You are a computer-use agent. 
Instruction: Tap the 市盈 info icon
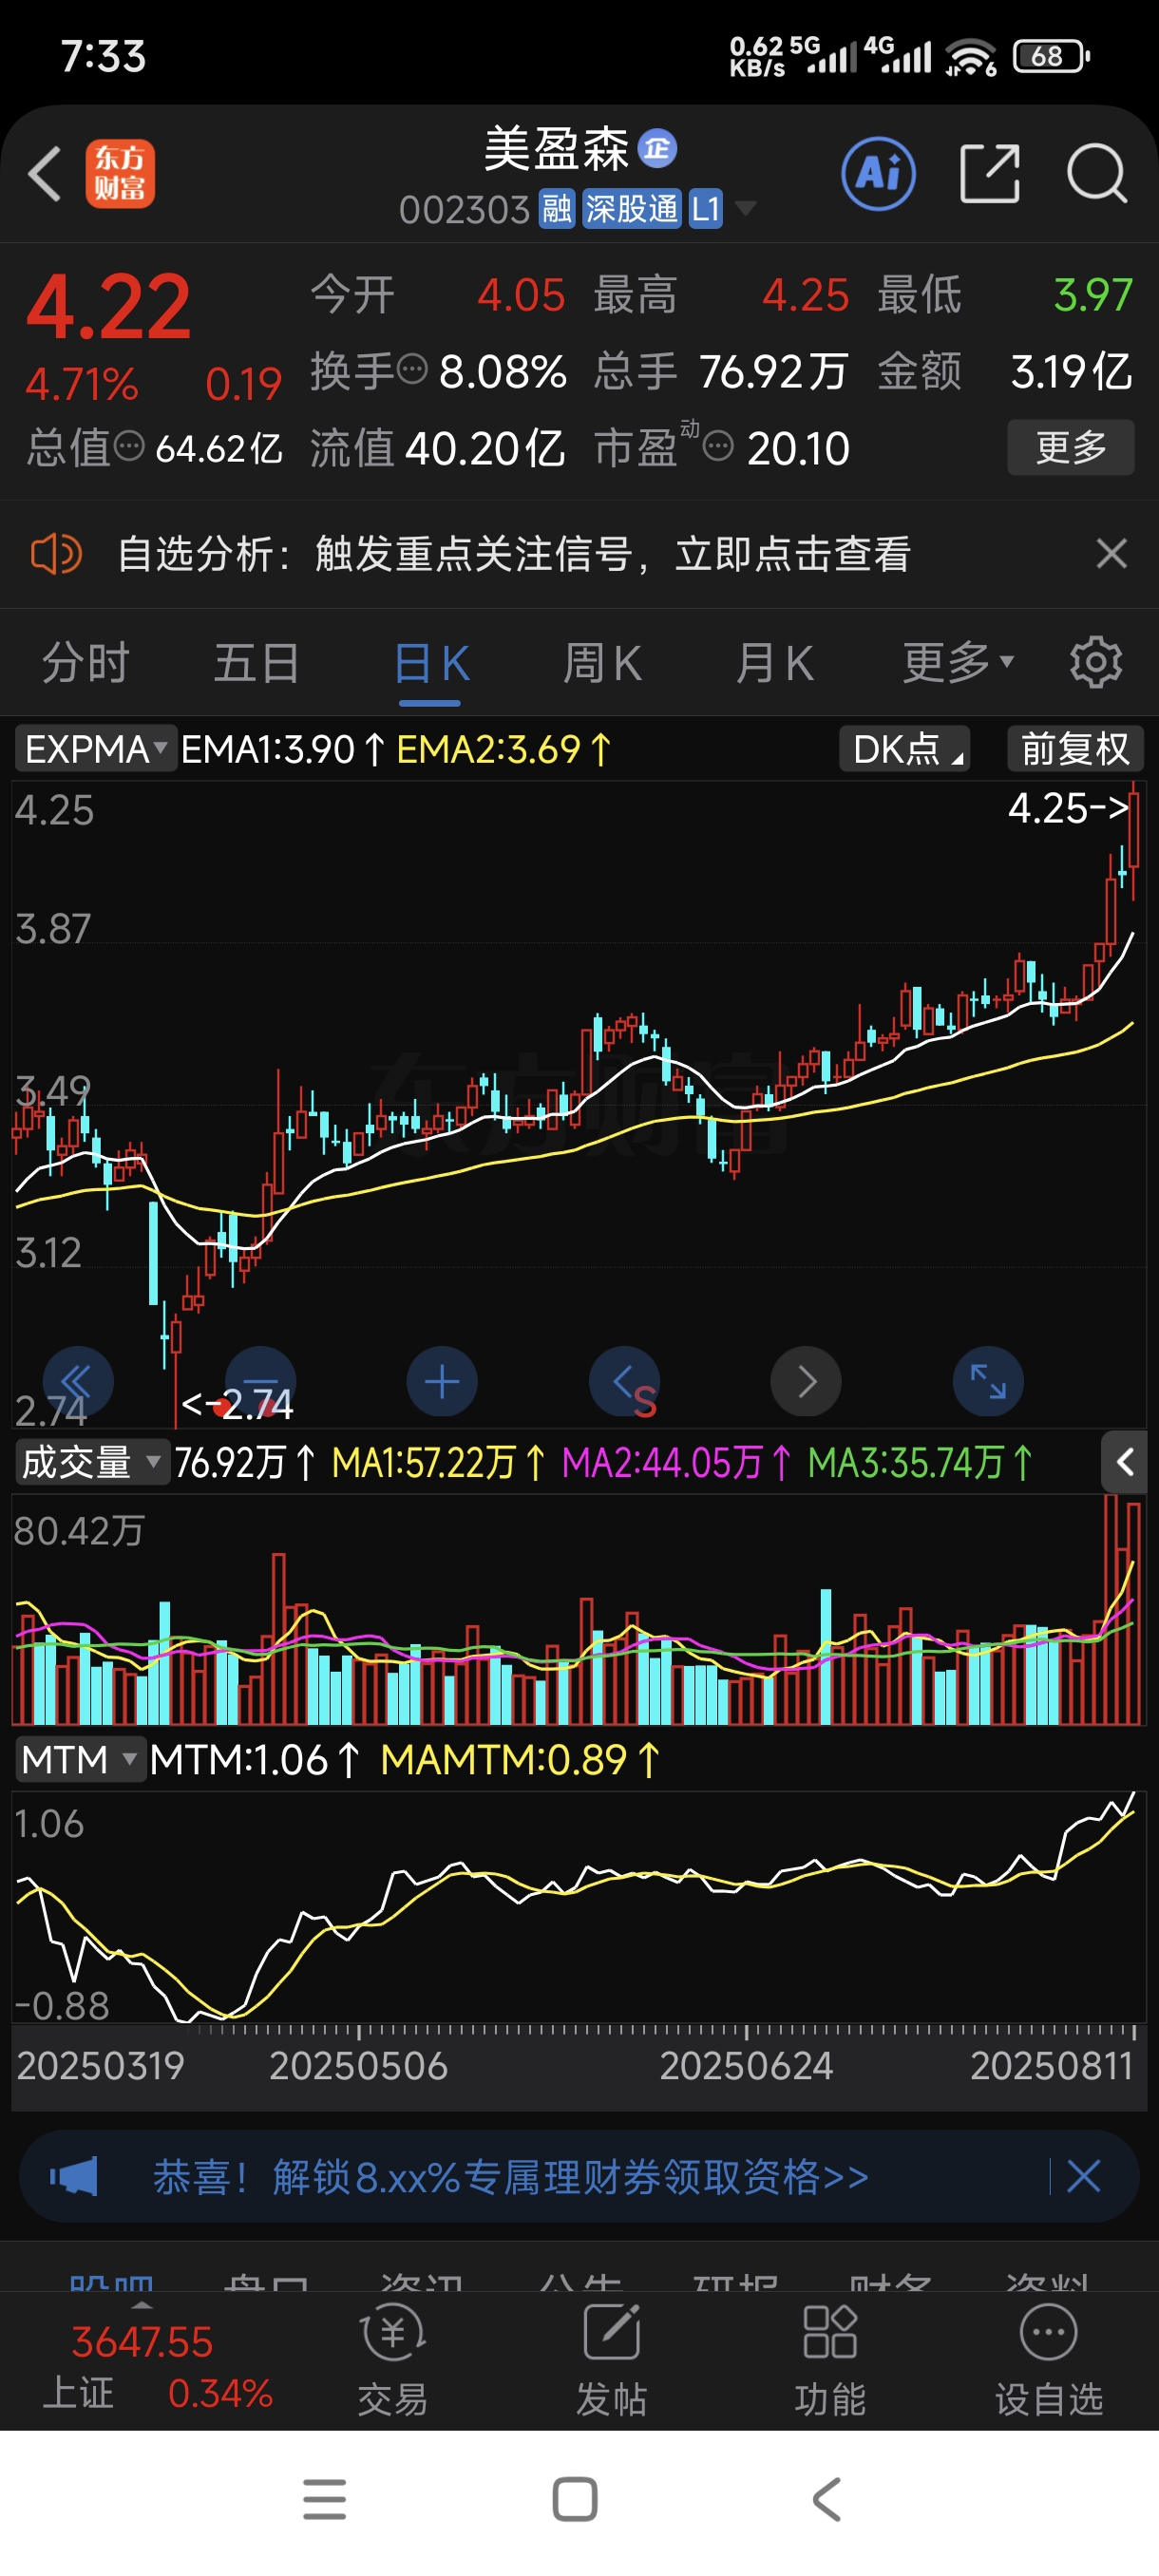coord(718,446)
